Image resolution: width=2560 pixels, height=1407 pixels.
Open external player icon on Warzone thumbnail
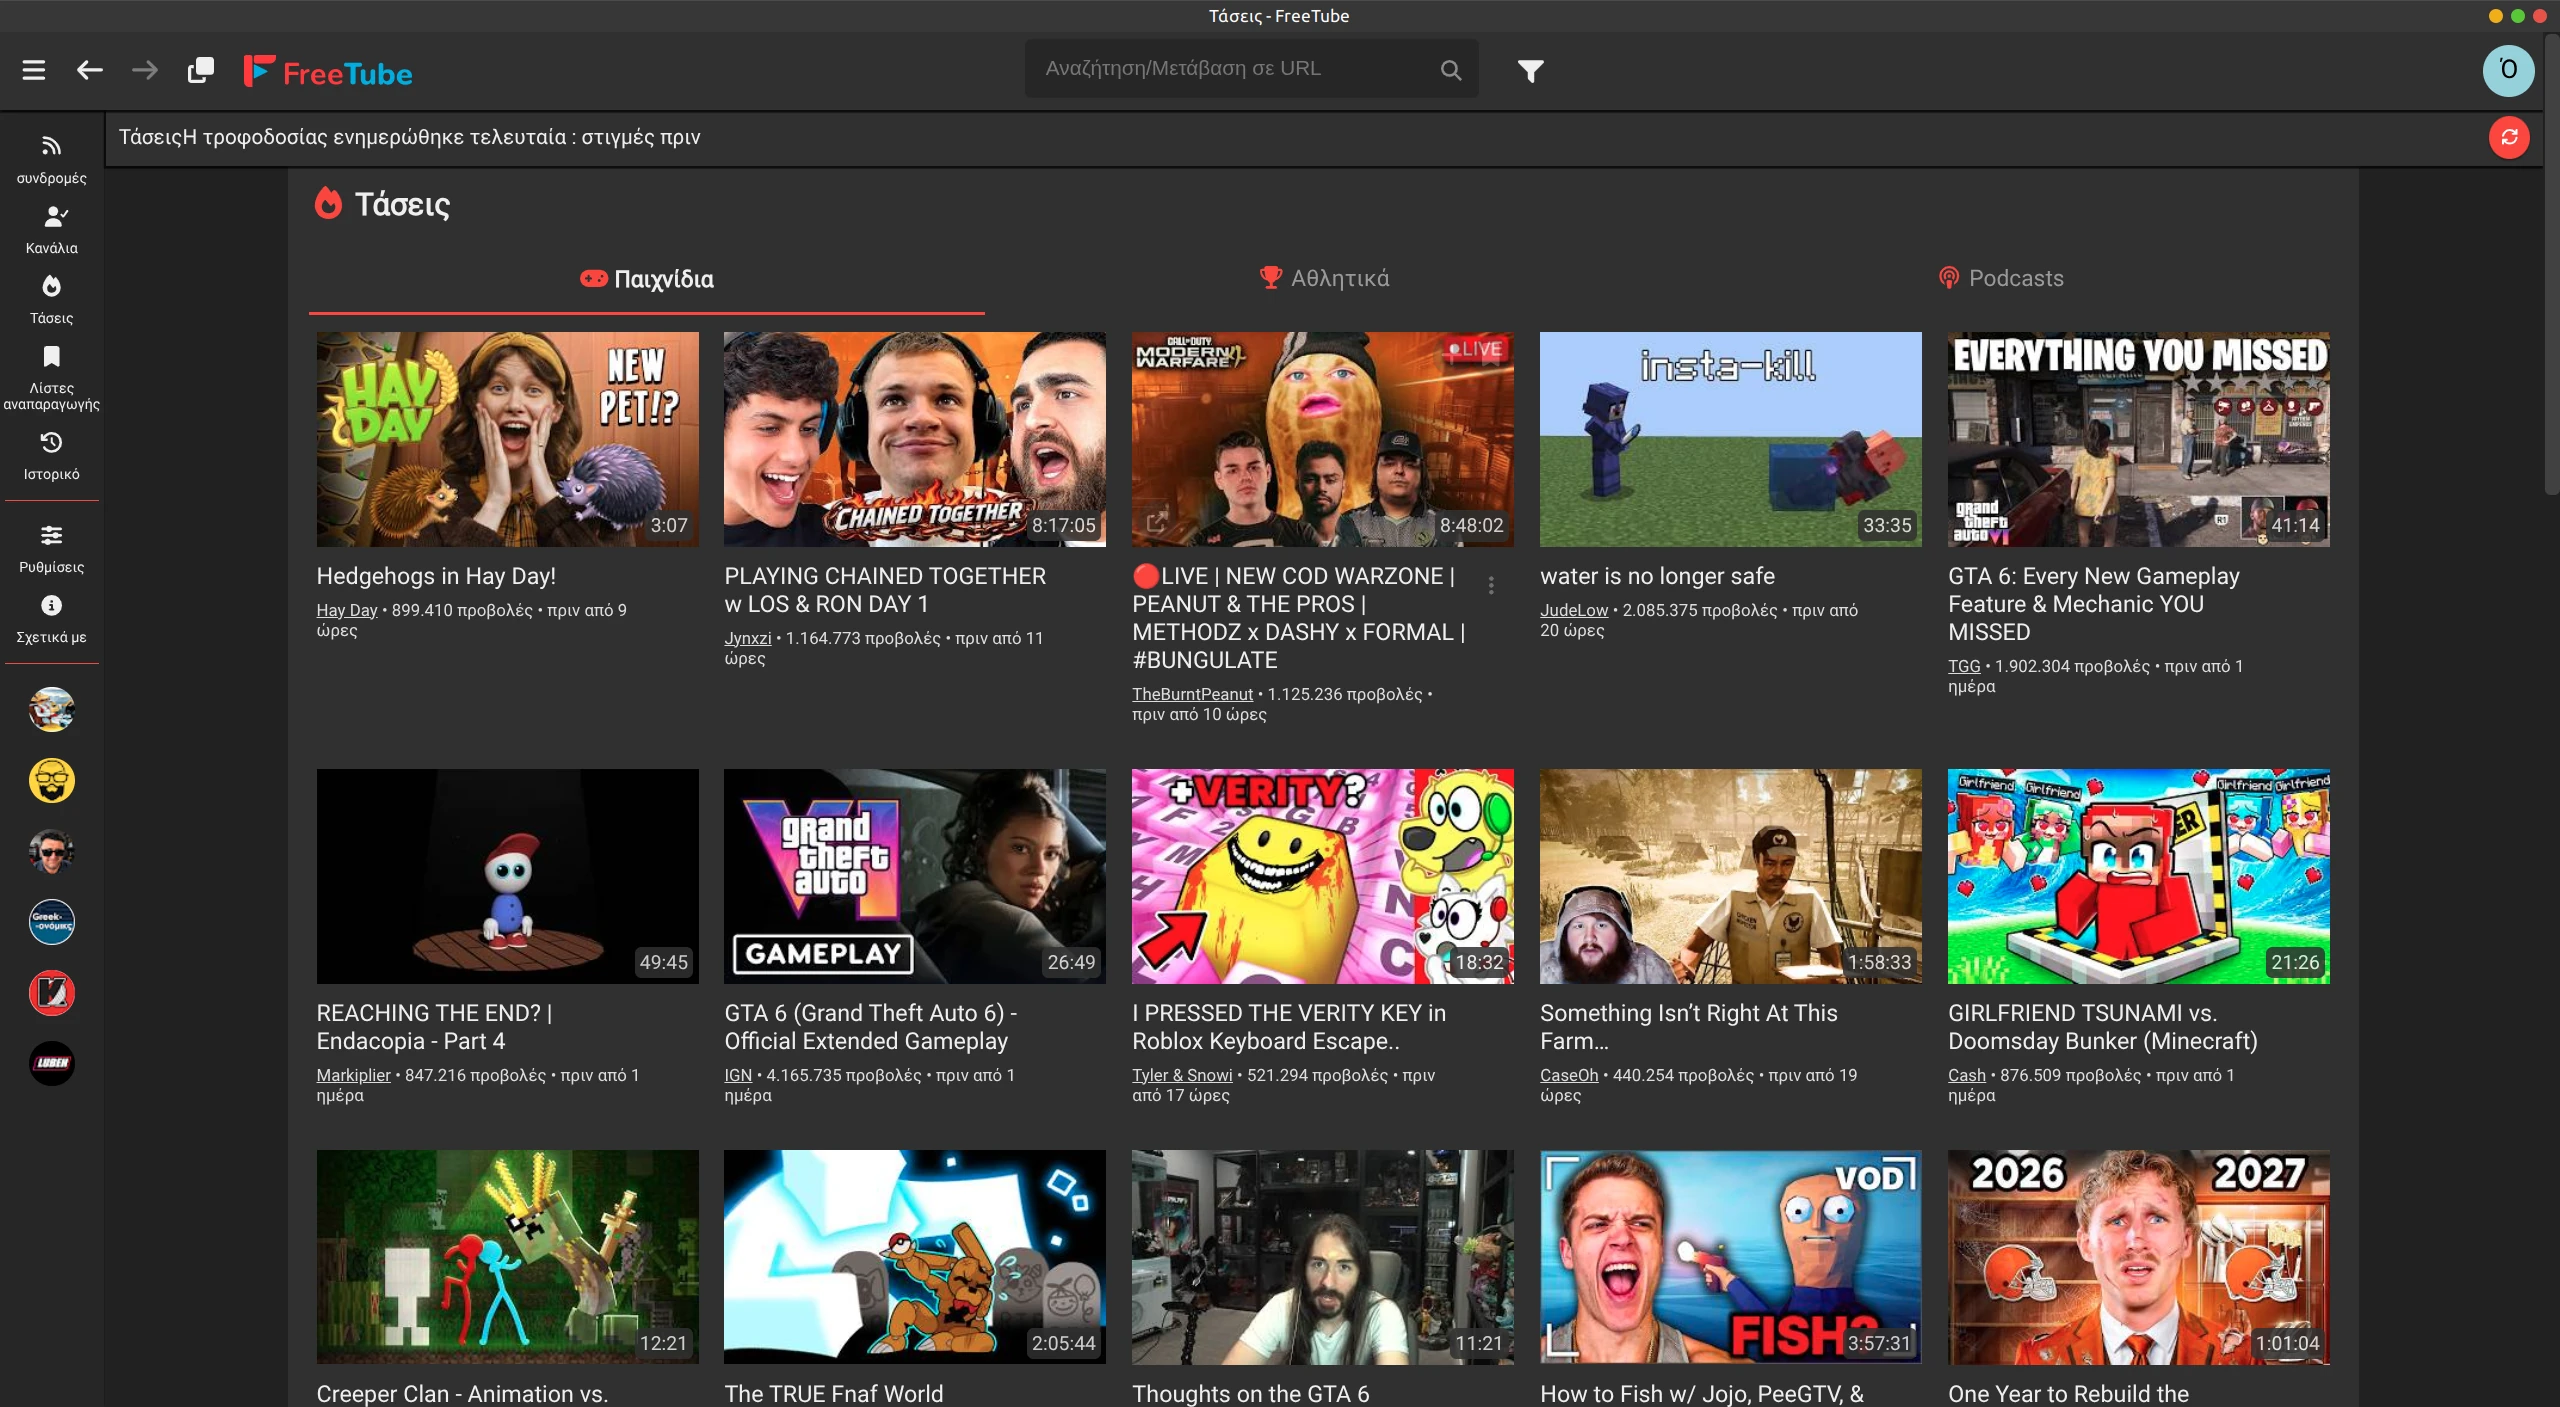(x=1156, y=521)
